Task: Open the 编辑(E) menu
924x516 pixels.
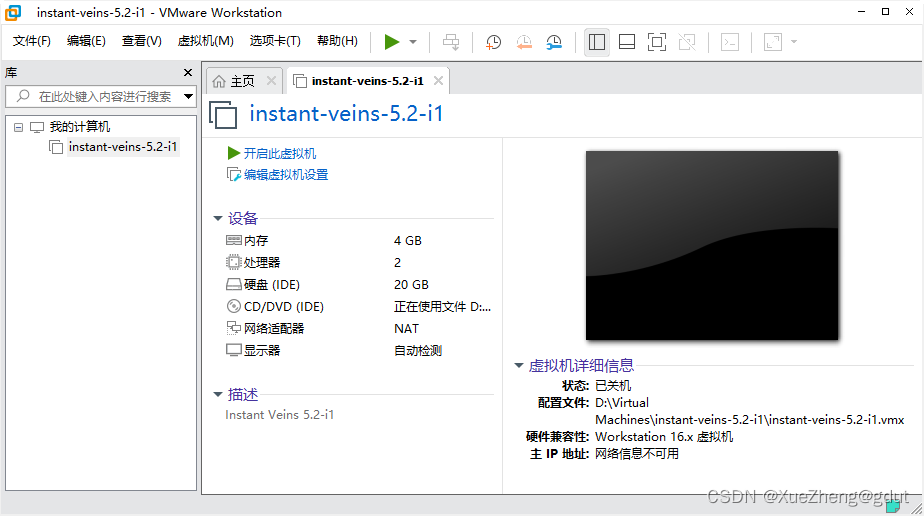Action: [x=86, y=41]
